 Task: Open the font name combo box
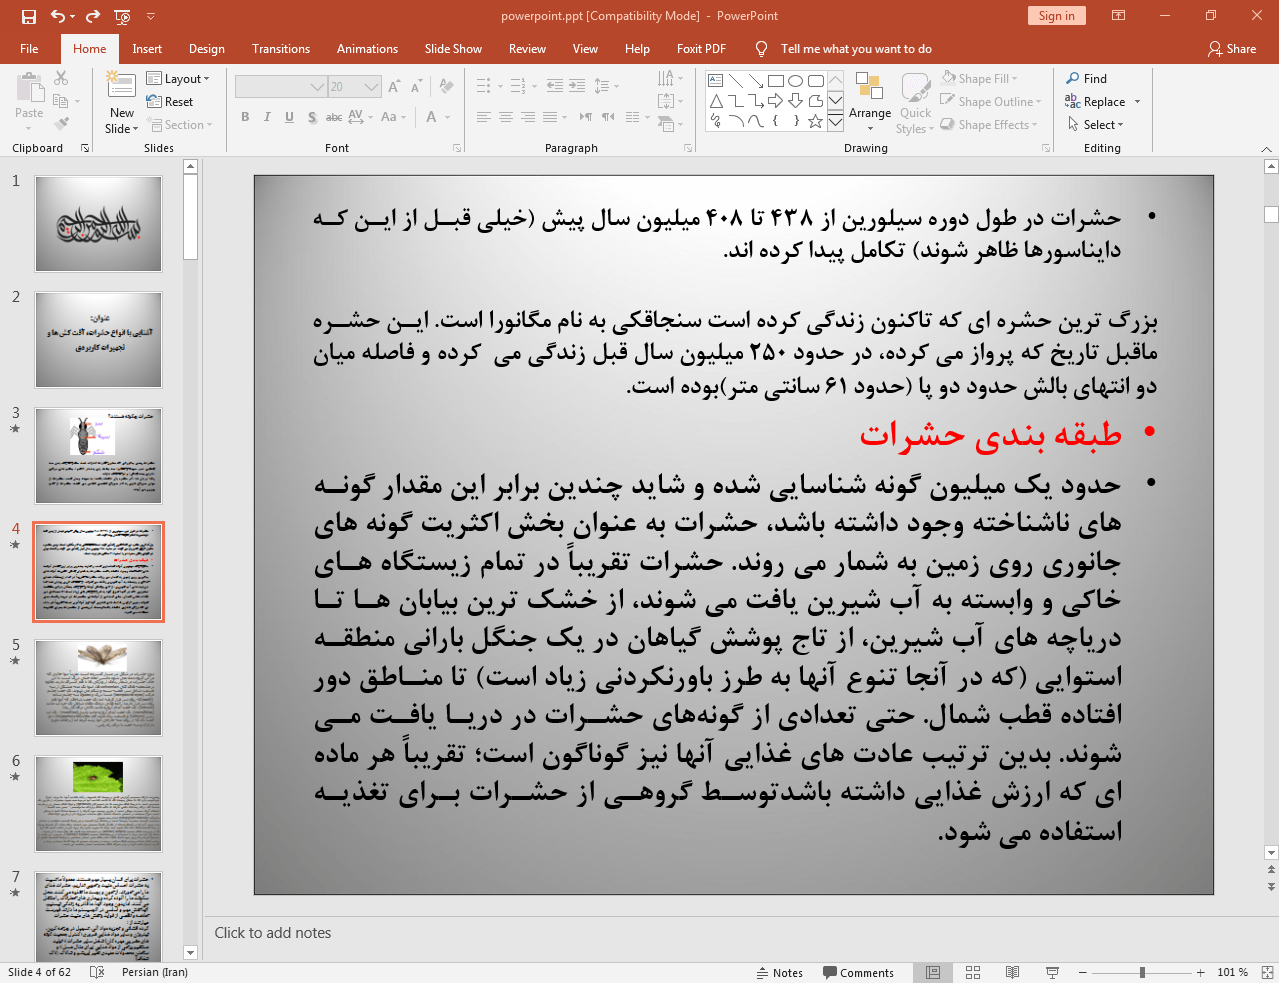pos(281,87)
